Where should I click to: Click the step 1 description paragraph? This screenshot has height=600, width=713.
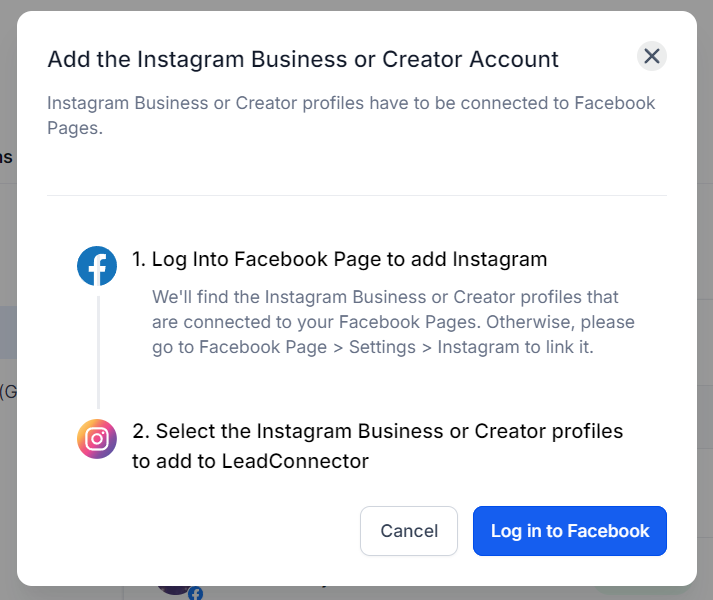pos(393,322)
